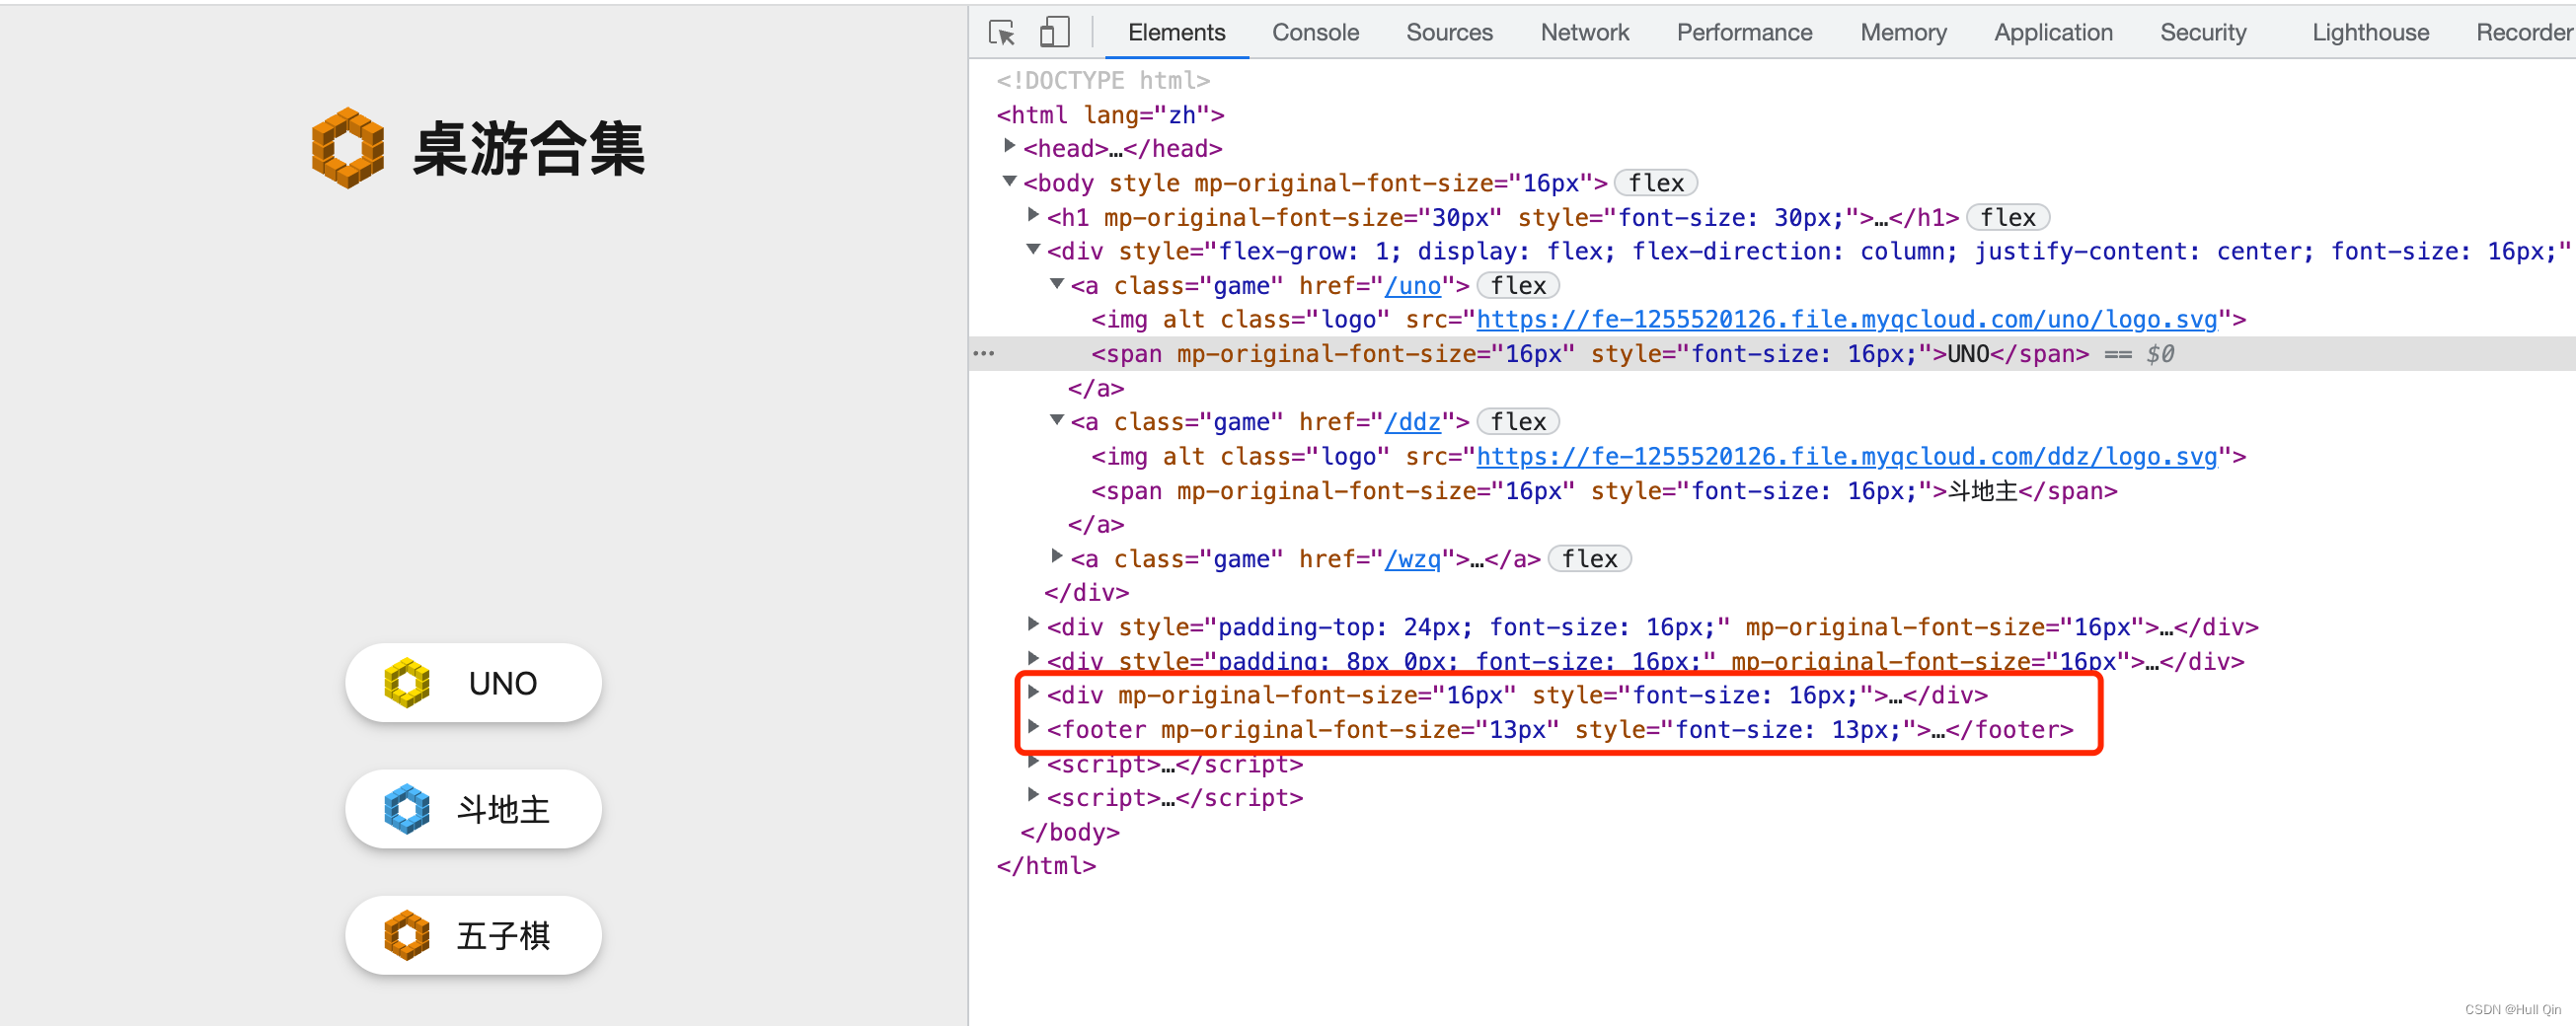Switch to the Network tab
Image resolution: width=2576 pixels, height=1026 pixels.
[1584, 33]
